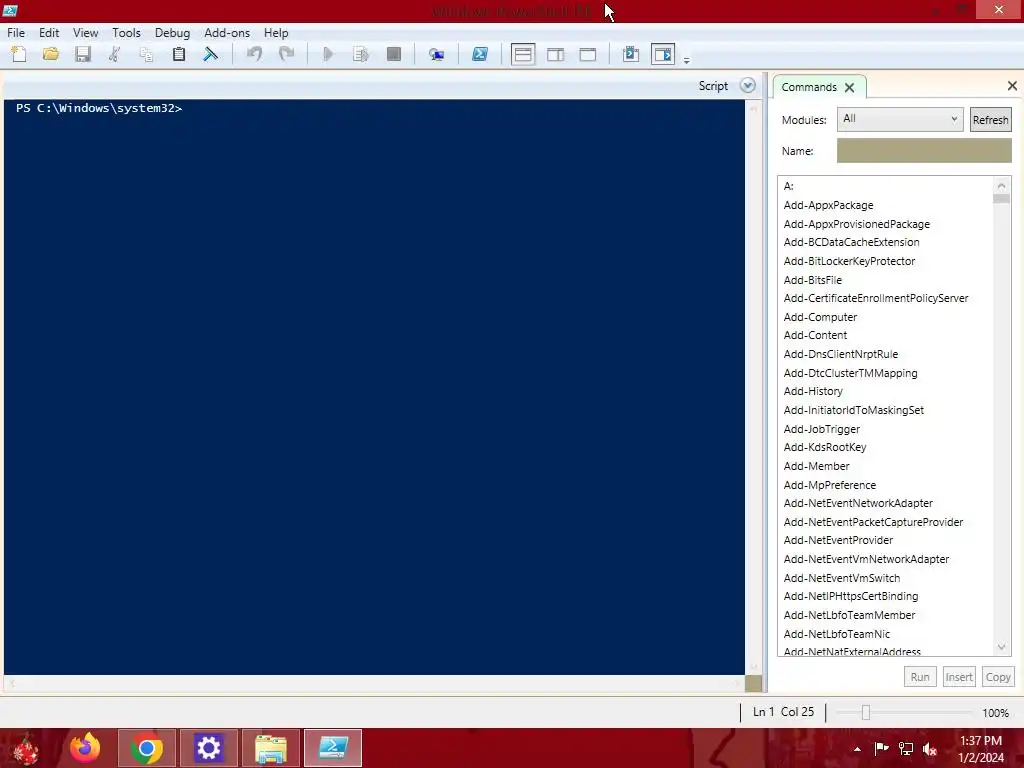1024x768 pixels.
Task: Show script pane on right icon
Action: (x=556, y=54)
